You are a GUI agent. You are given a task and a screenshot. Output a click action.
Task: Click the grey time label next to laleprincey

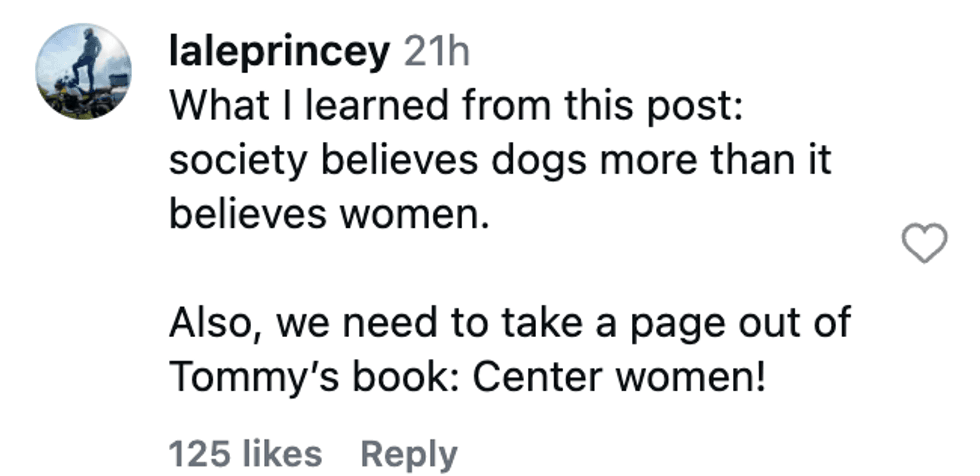tap(436, 52)
